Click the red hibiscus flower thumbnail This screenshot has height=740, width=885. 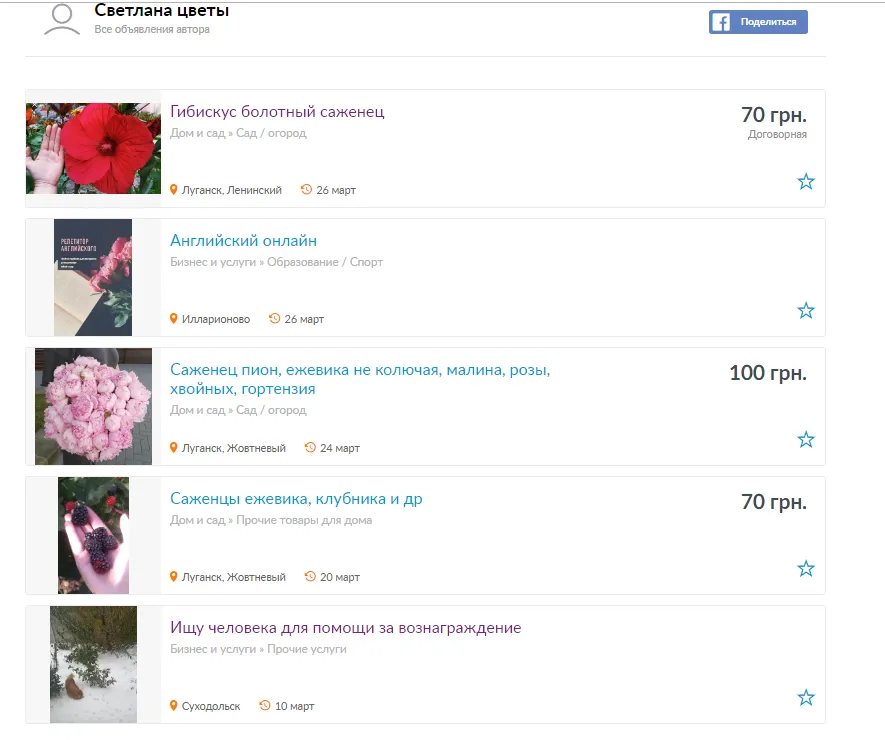pos(93,148)
